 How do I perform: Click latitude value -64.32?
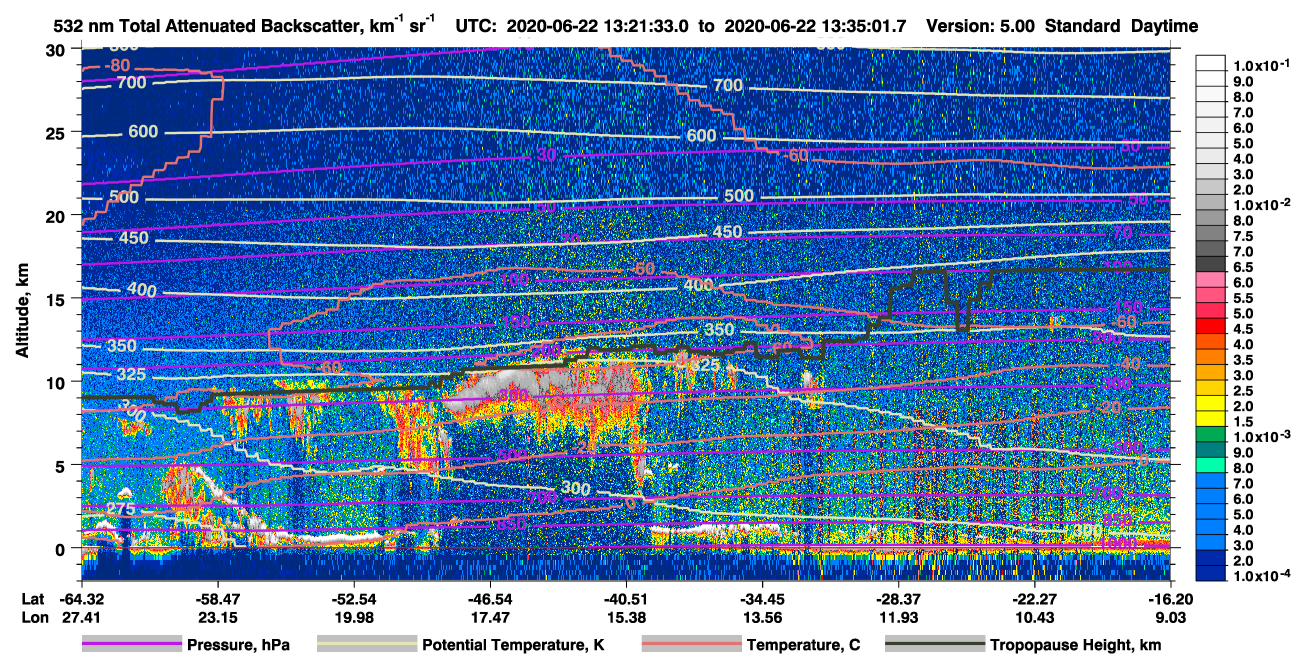click(x=80, y=599)
